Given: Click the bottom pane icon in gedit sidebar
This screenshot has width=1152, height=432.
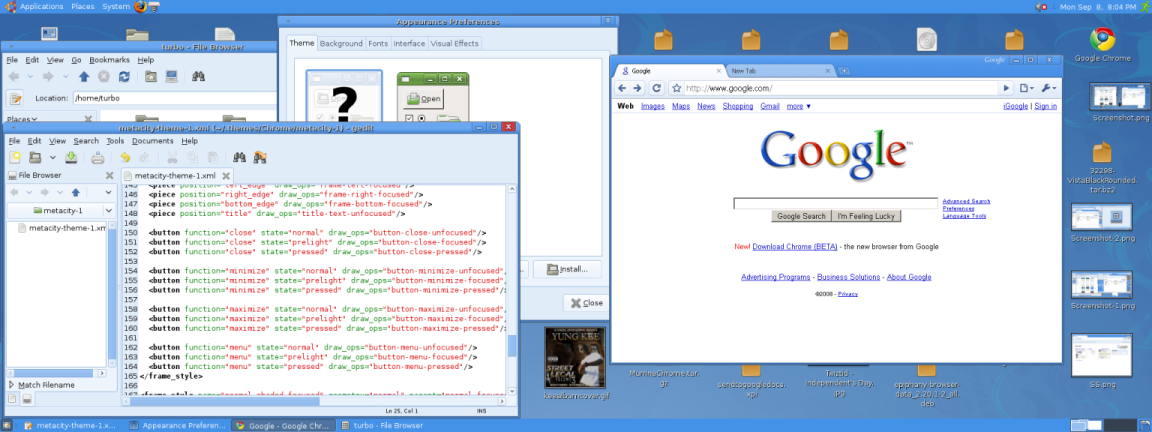Looking at the screenshot, I should click(x=26, y=399).
